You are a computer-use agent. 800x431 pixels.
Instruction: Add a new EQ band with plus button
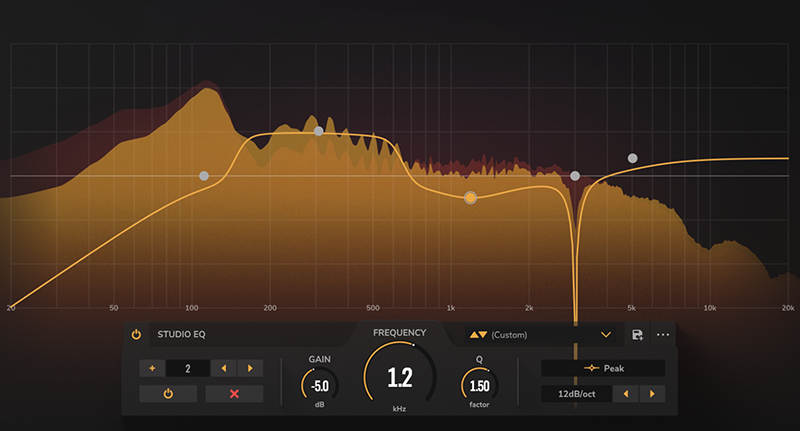(x=153, y=368)
